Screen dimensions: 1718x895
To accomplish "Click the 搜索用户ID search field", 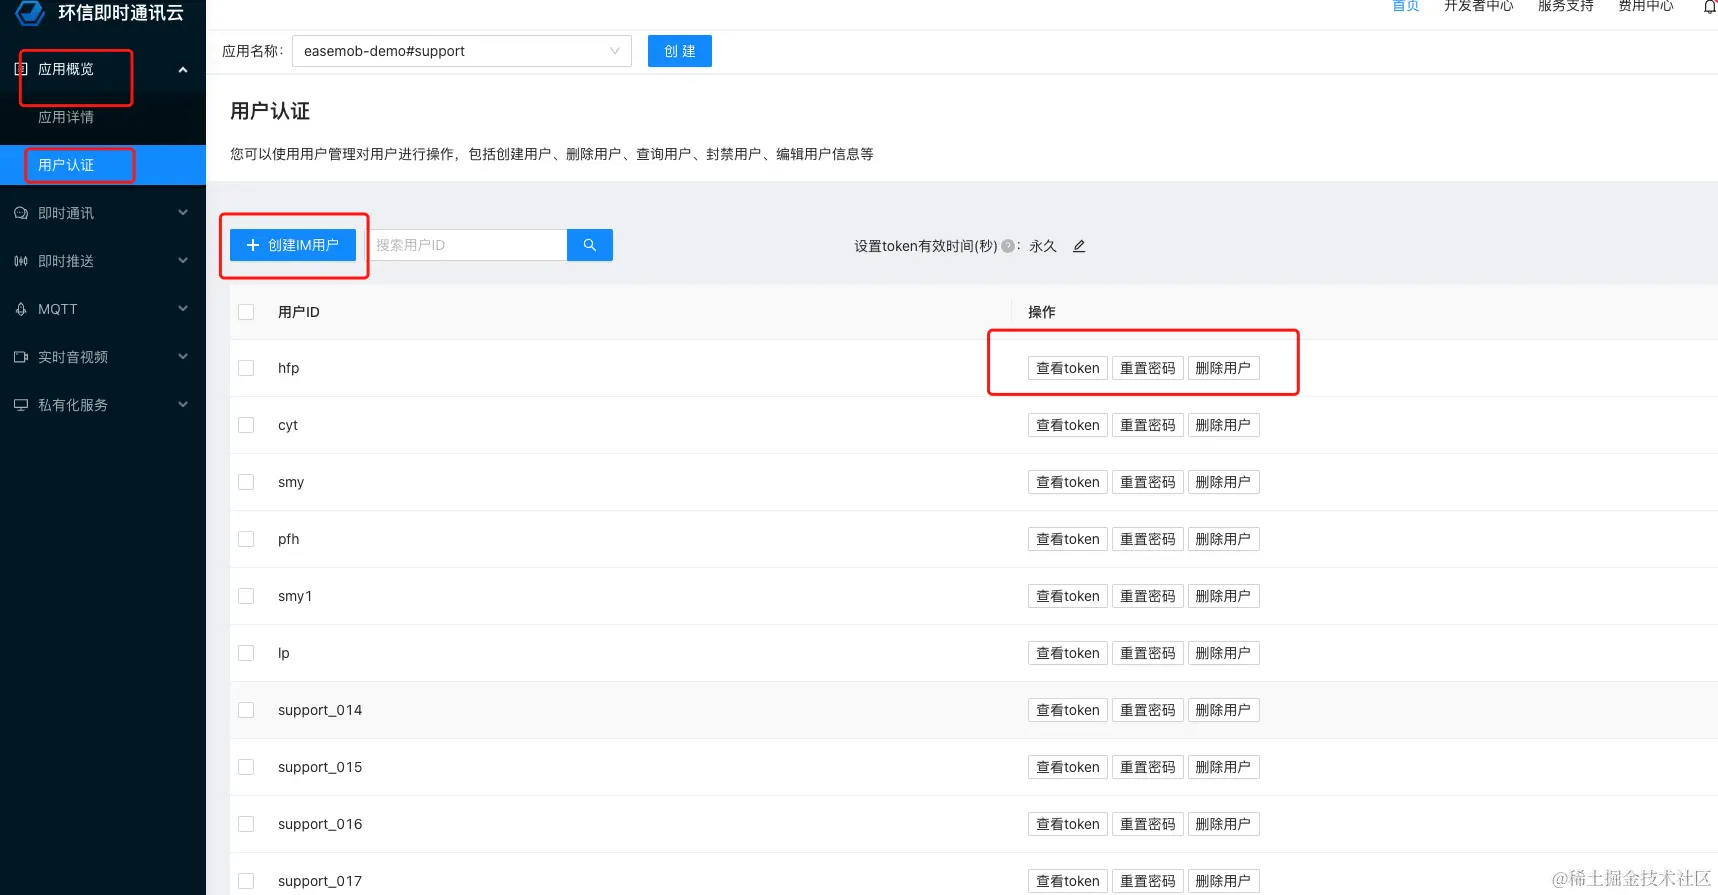I will (x=467, y=245).
